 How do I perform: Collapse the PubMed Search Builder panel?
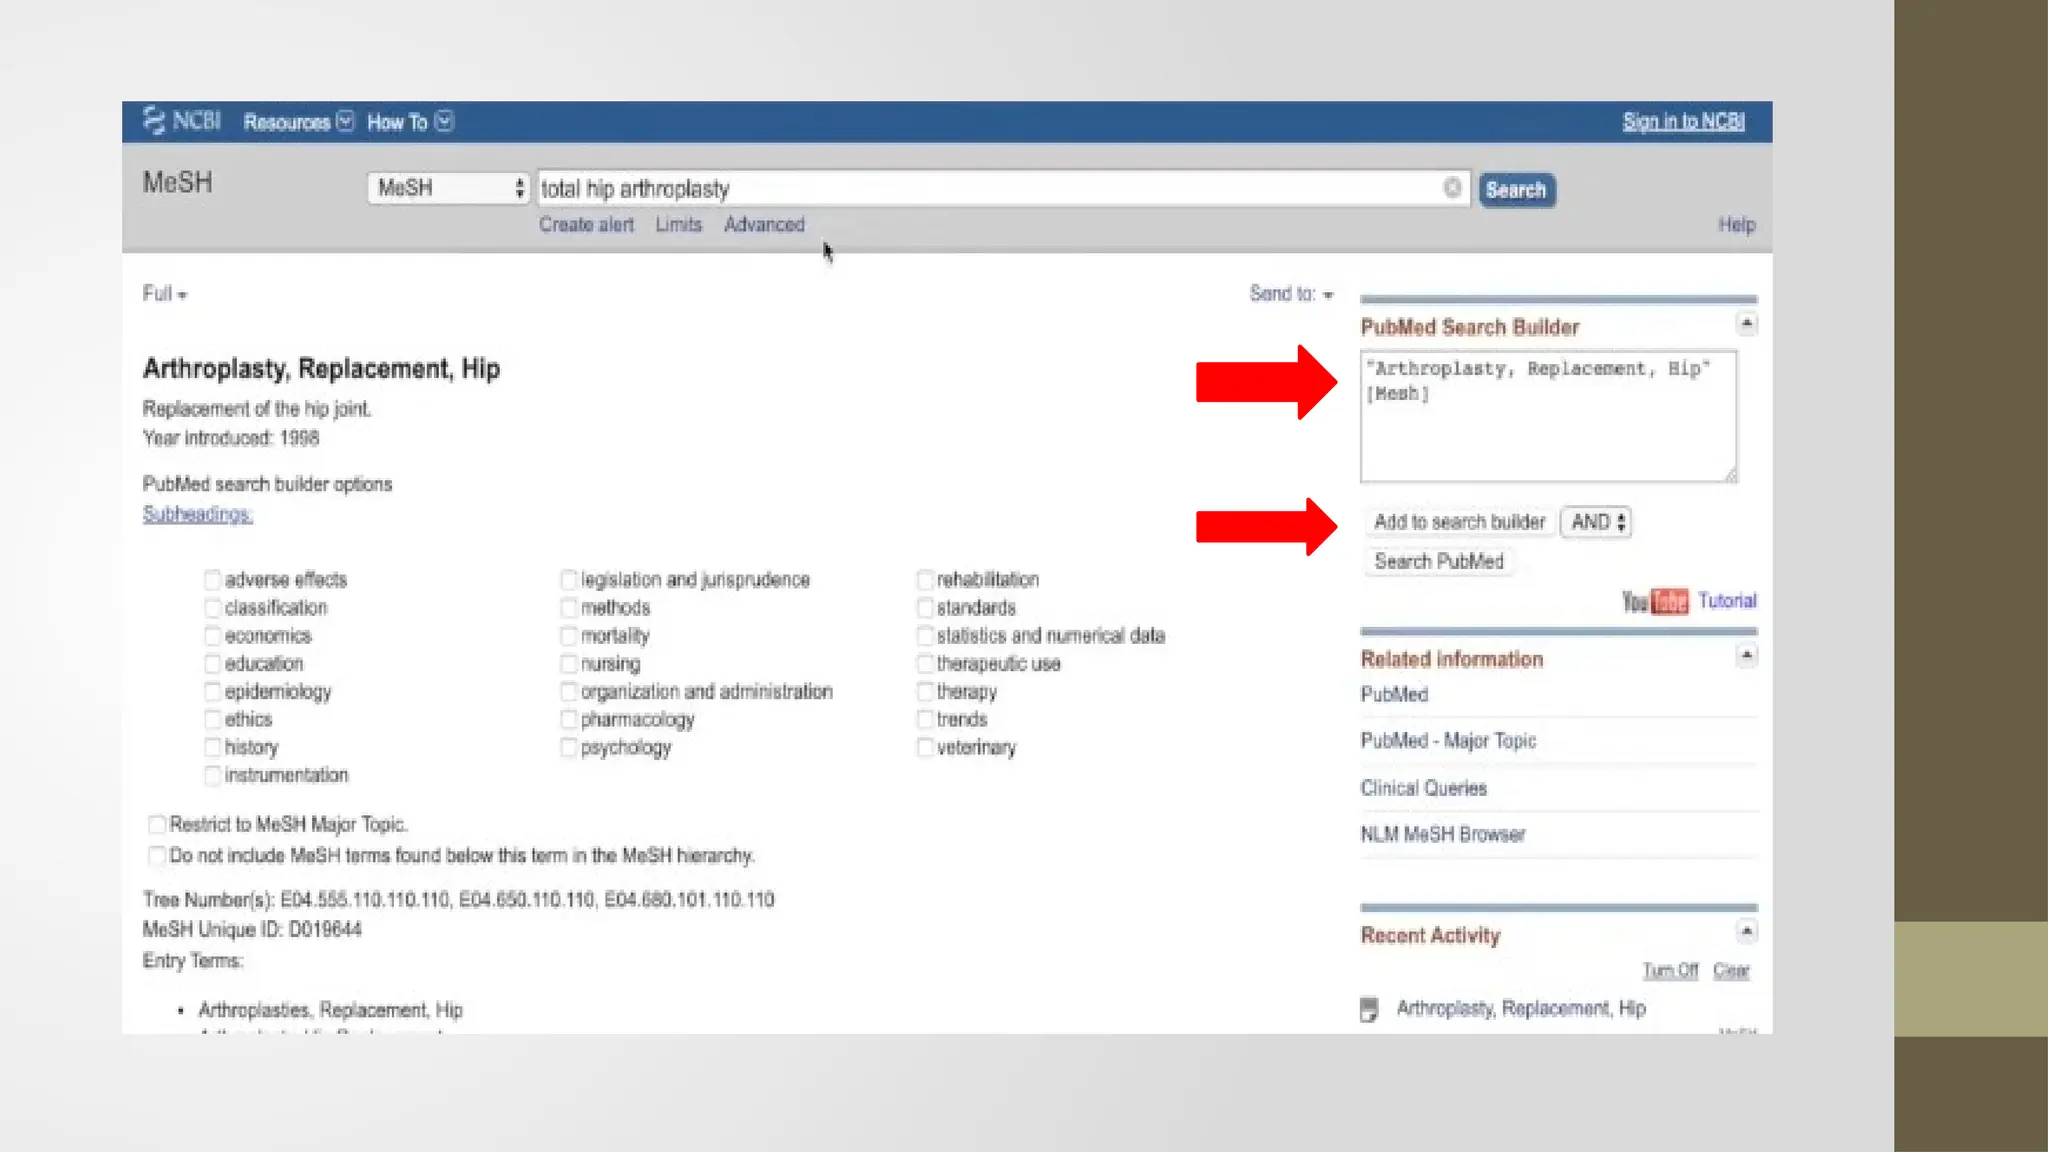click(1746, 324)
